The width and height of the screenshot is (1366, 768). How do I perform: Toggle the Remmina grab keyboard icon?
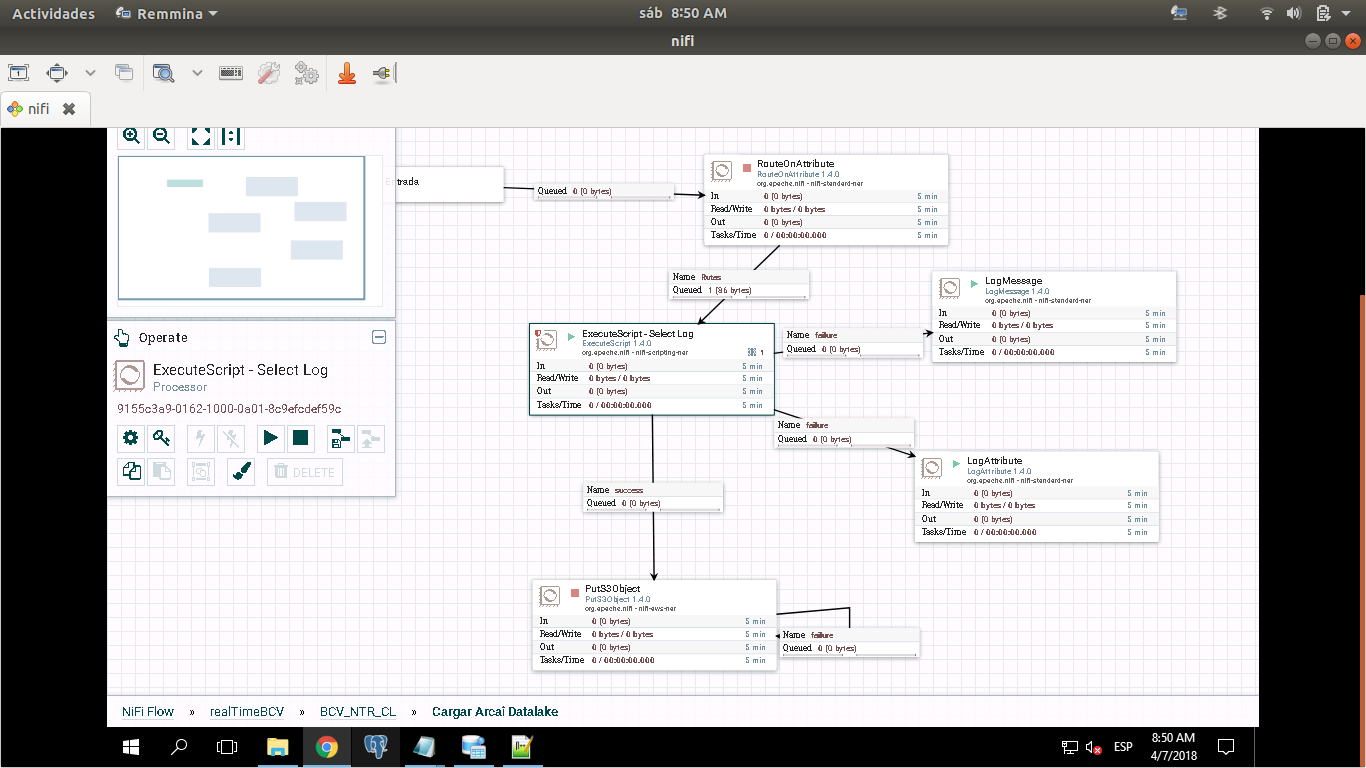231,73
